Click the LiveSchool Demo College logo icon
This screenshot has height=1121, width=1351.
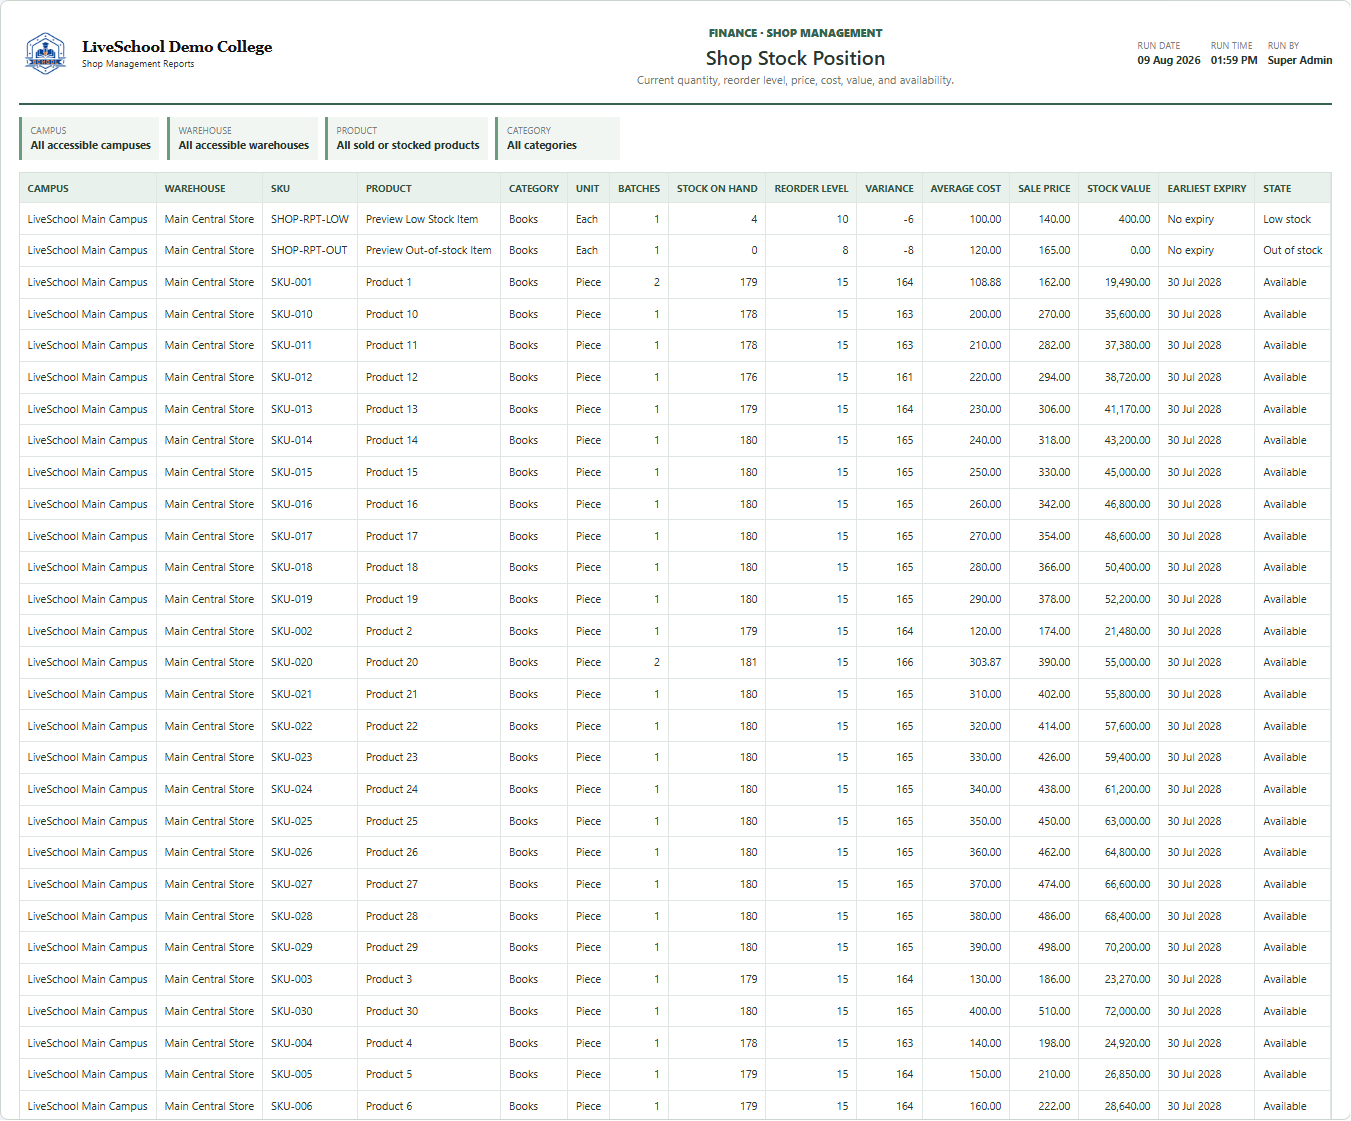(x=46, y=53)
